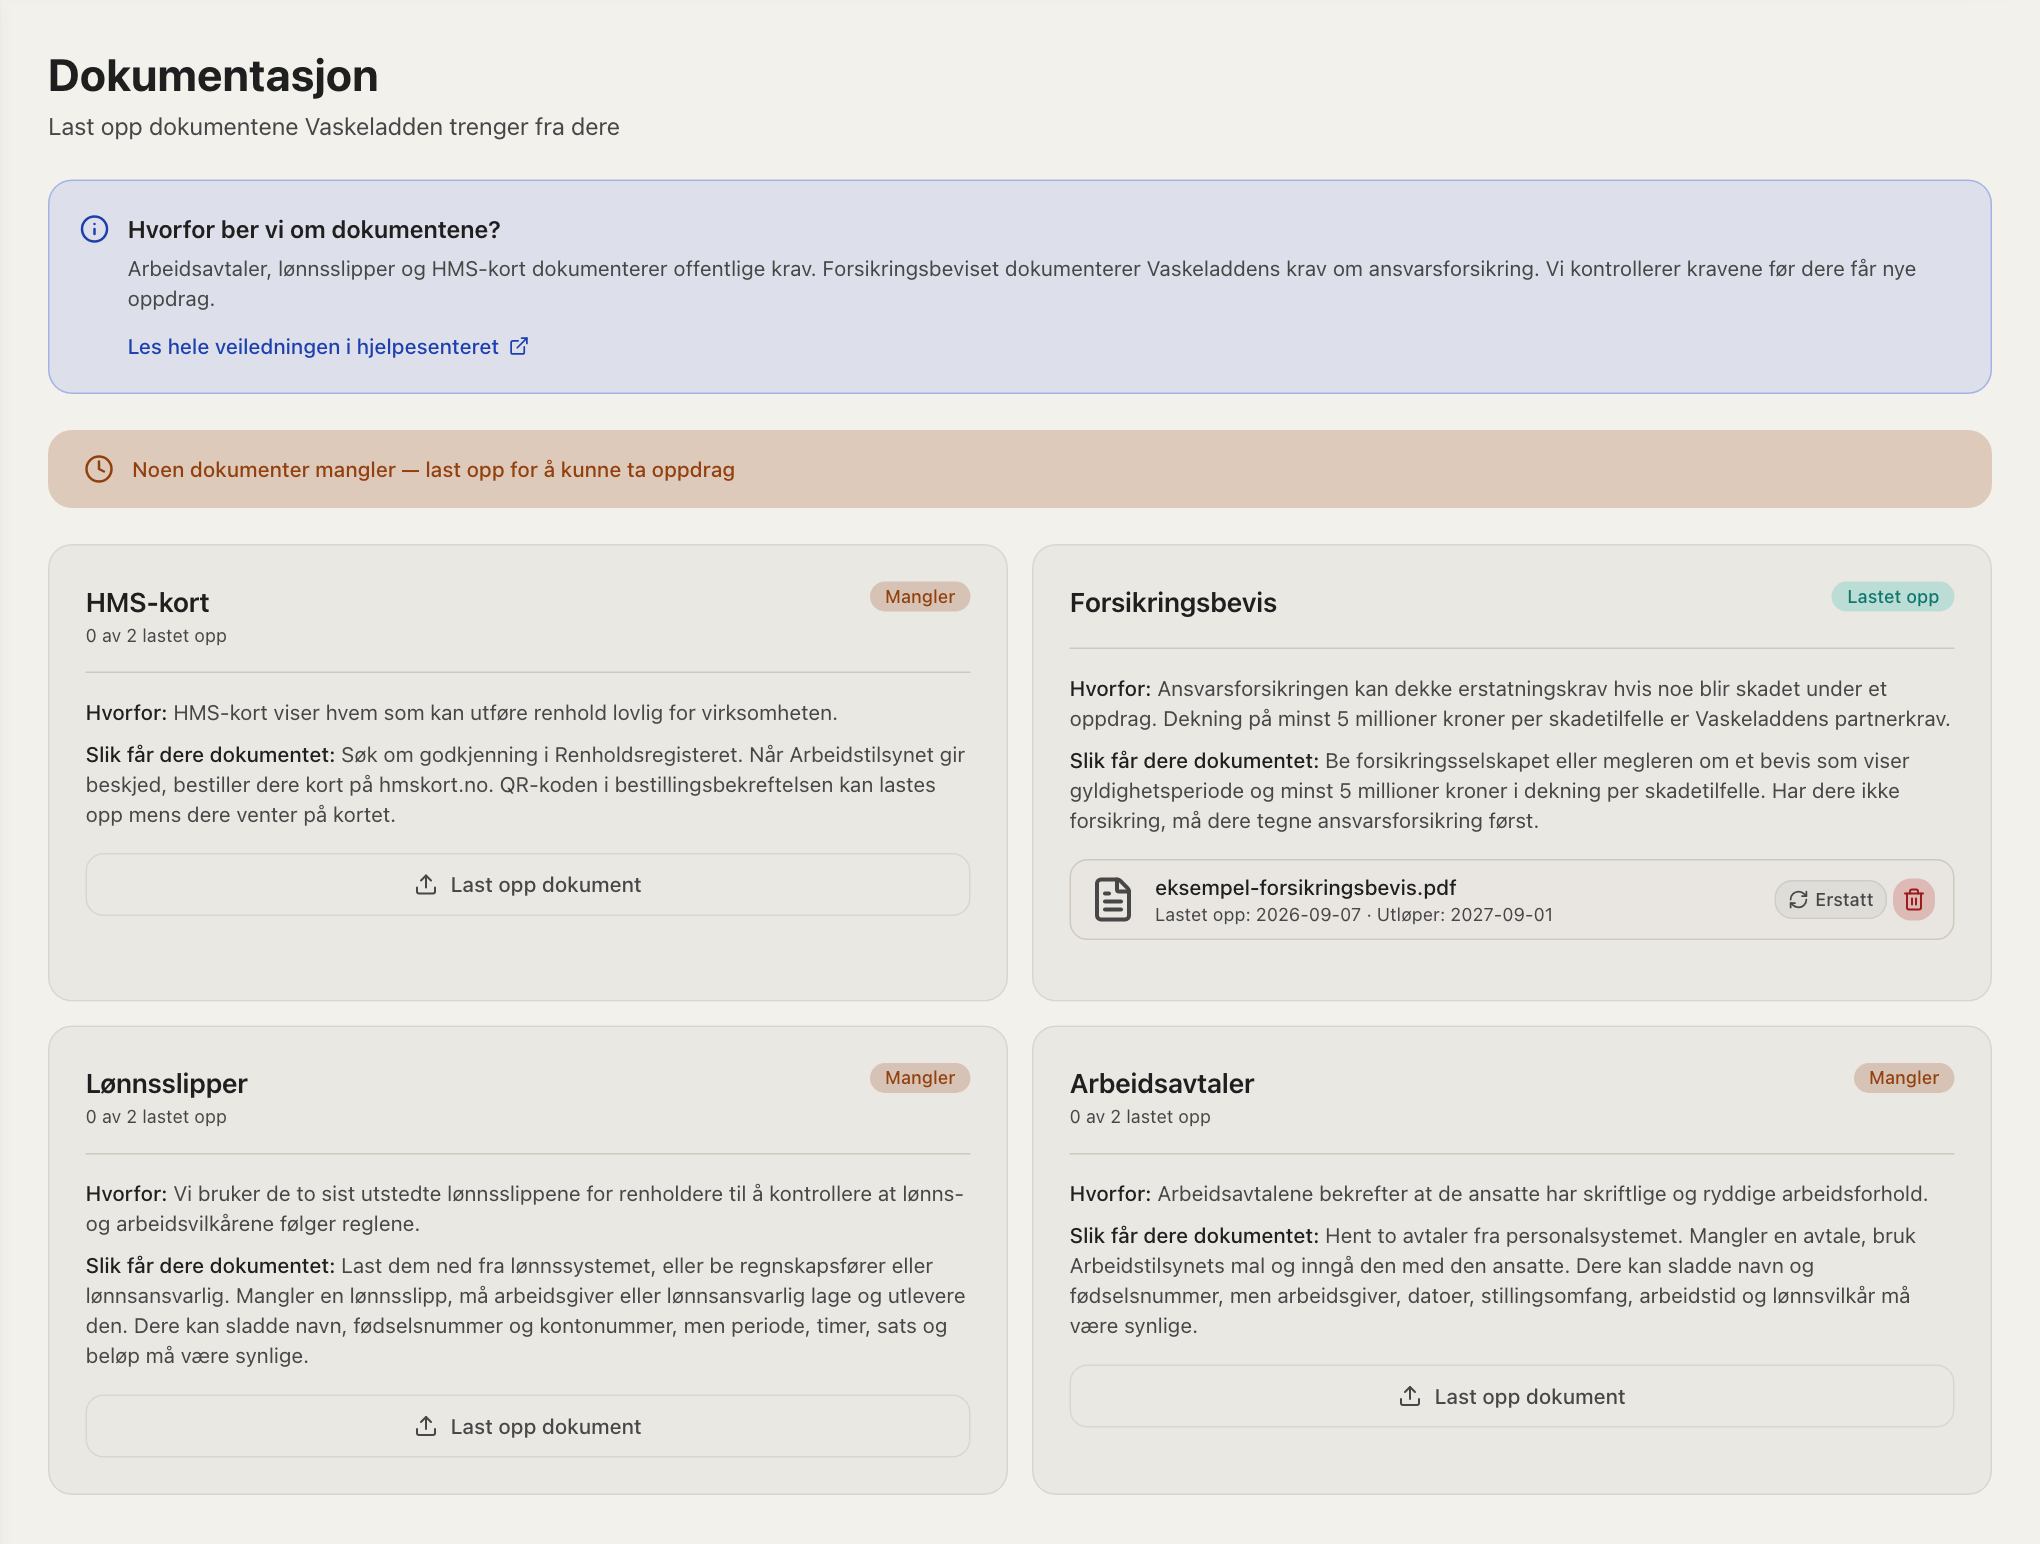The image size is (2040, 1544).
Task: Delete eksempel-forsikringsbevis.pdf with the trash icon
Action: pos(1913,899)
